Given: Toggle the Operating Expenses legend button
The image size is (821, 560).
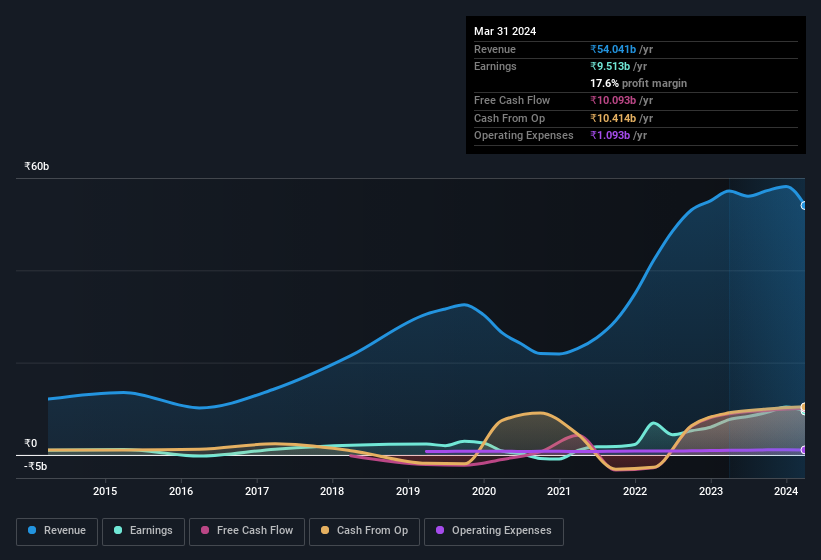Looking at the screenshot, I should point(494,531).
